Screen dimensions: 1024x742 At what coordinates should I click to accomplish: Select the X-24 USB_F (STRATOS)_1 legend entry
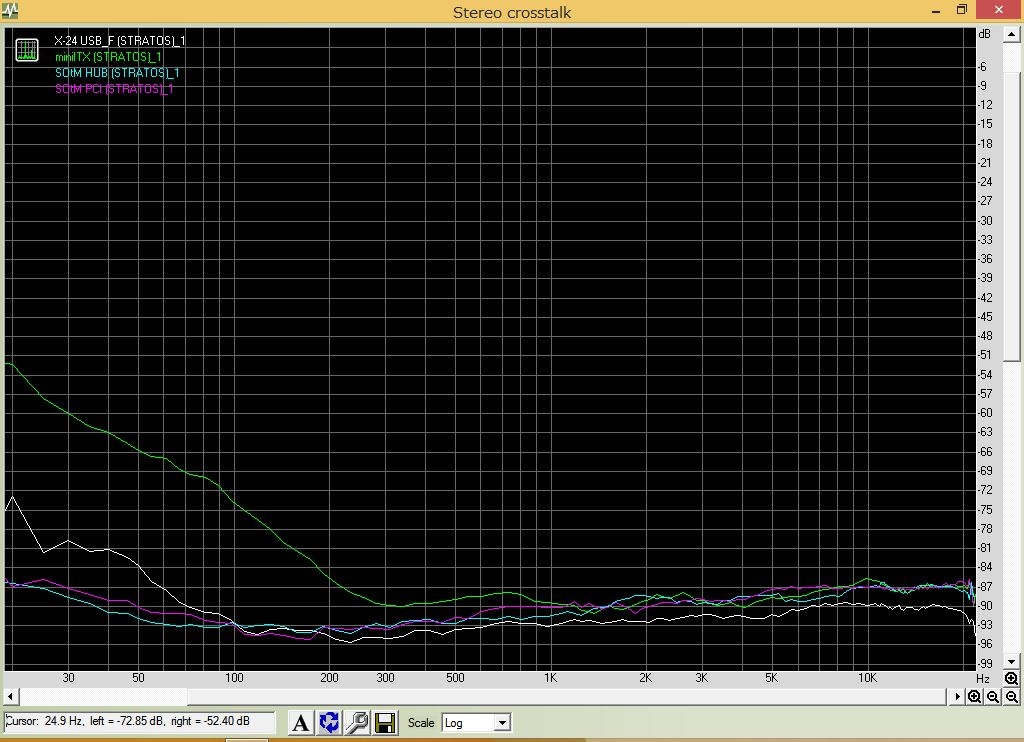pyautogui.click(x=119, y=41)
